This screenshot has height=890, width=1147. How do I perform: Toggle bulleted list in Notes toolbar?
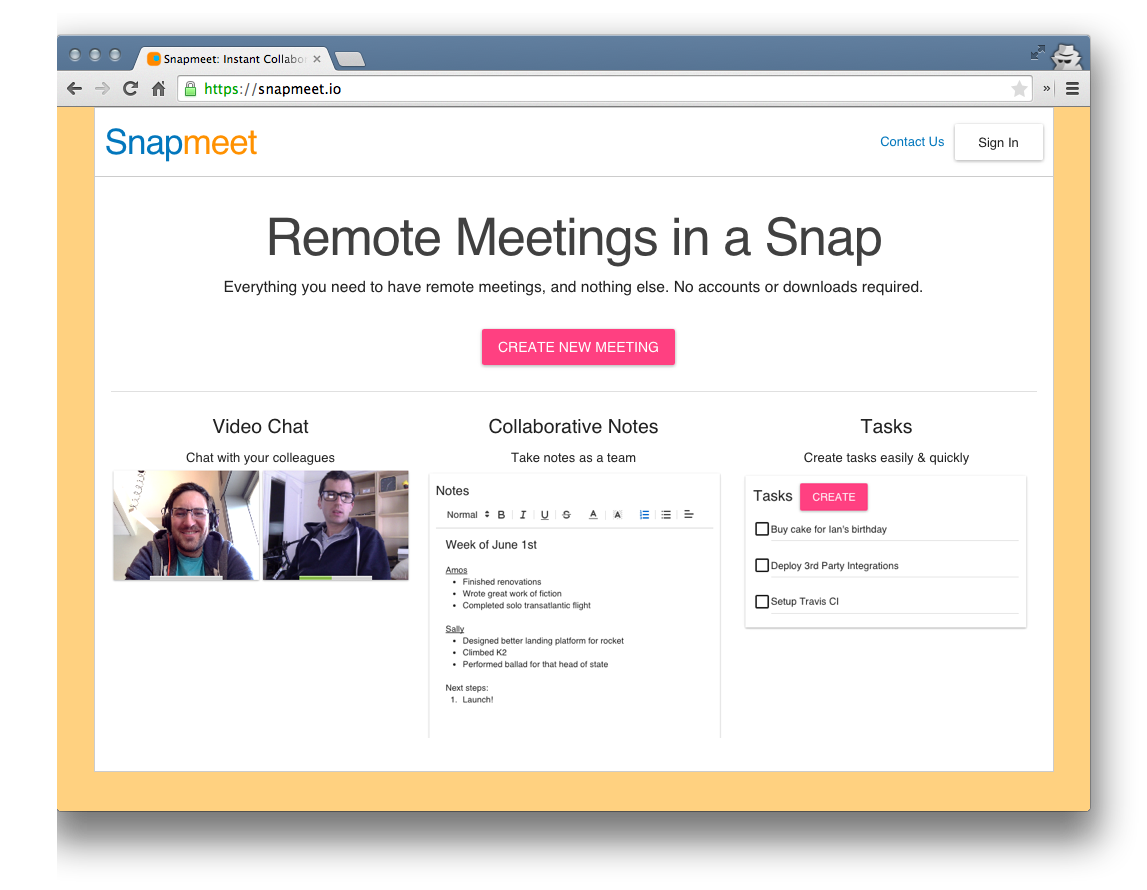point(666,515)
